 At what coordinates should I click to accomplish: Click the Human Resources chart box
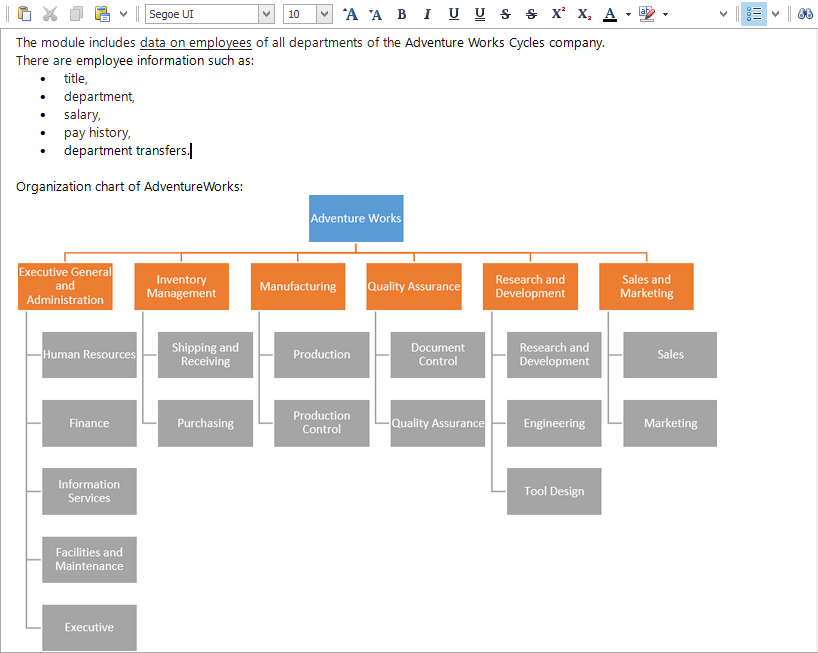89,355
